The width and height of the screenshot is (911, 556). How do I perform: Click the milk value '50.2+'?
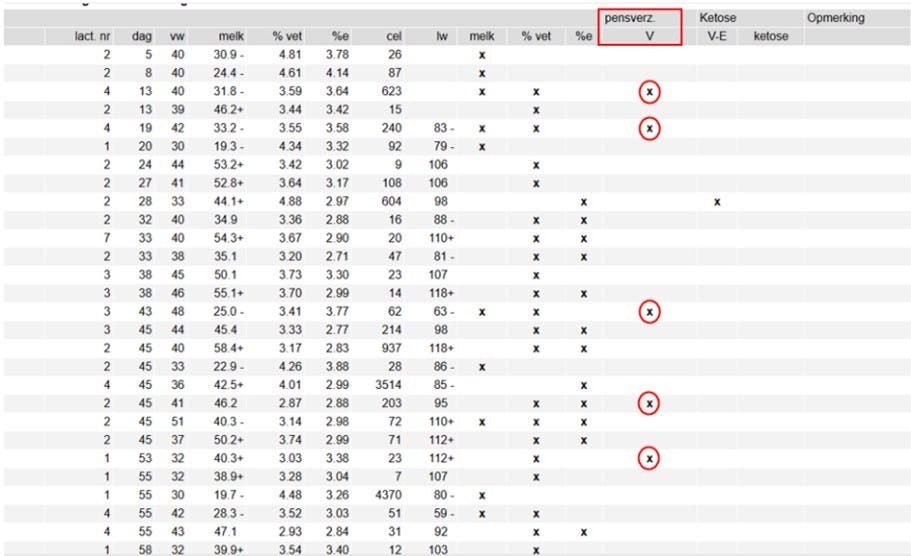228,440
